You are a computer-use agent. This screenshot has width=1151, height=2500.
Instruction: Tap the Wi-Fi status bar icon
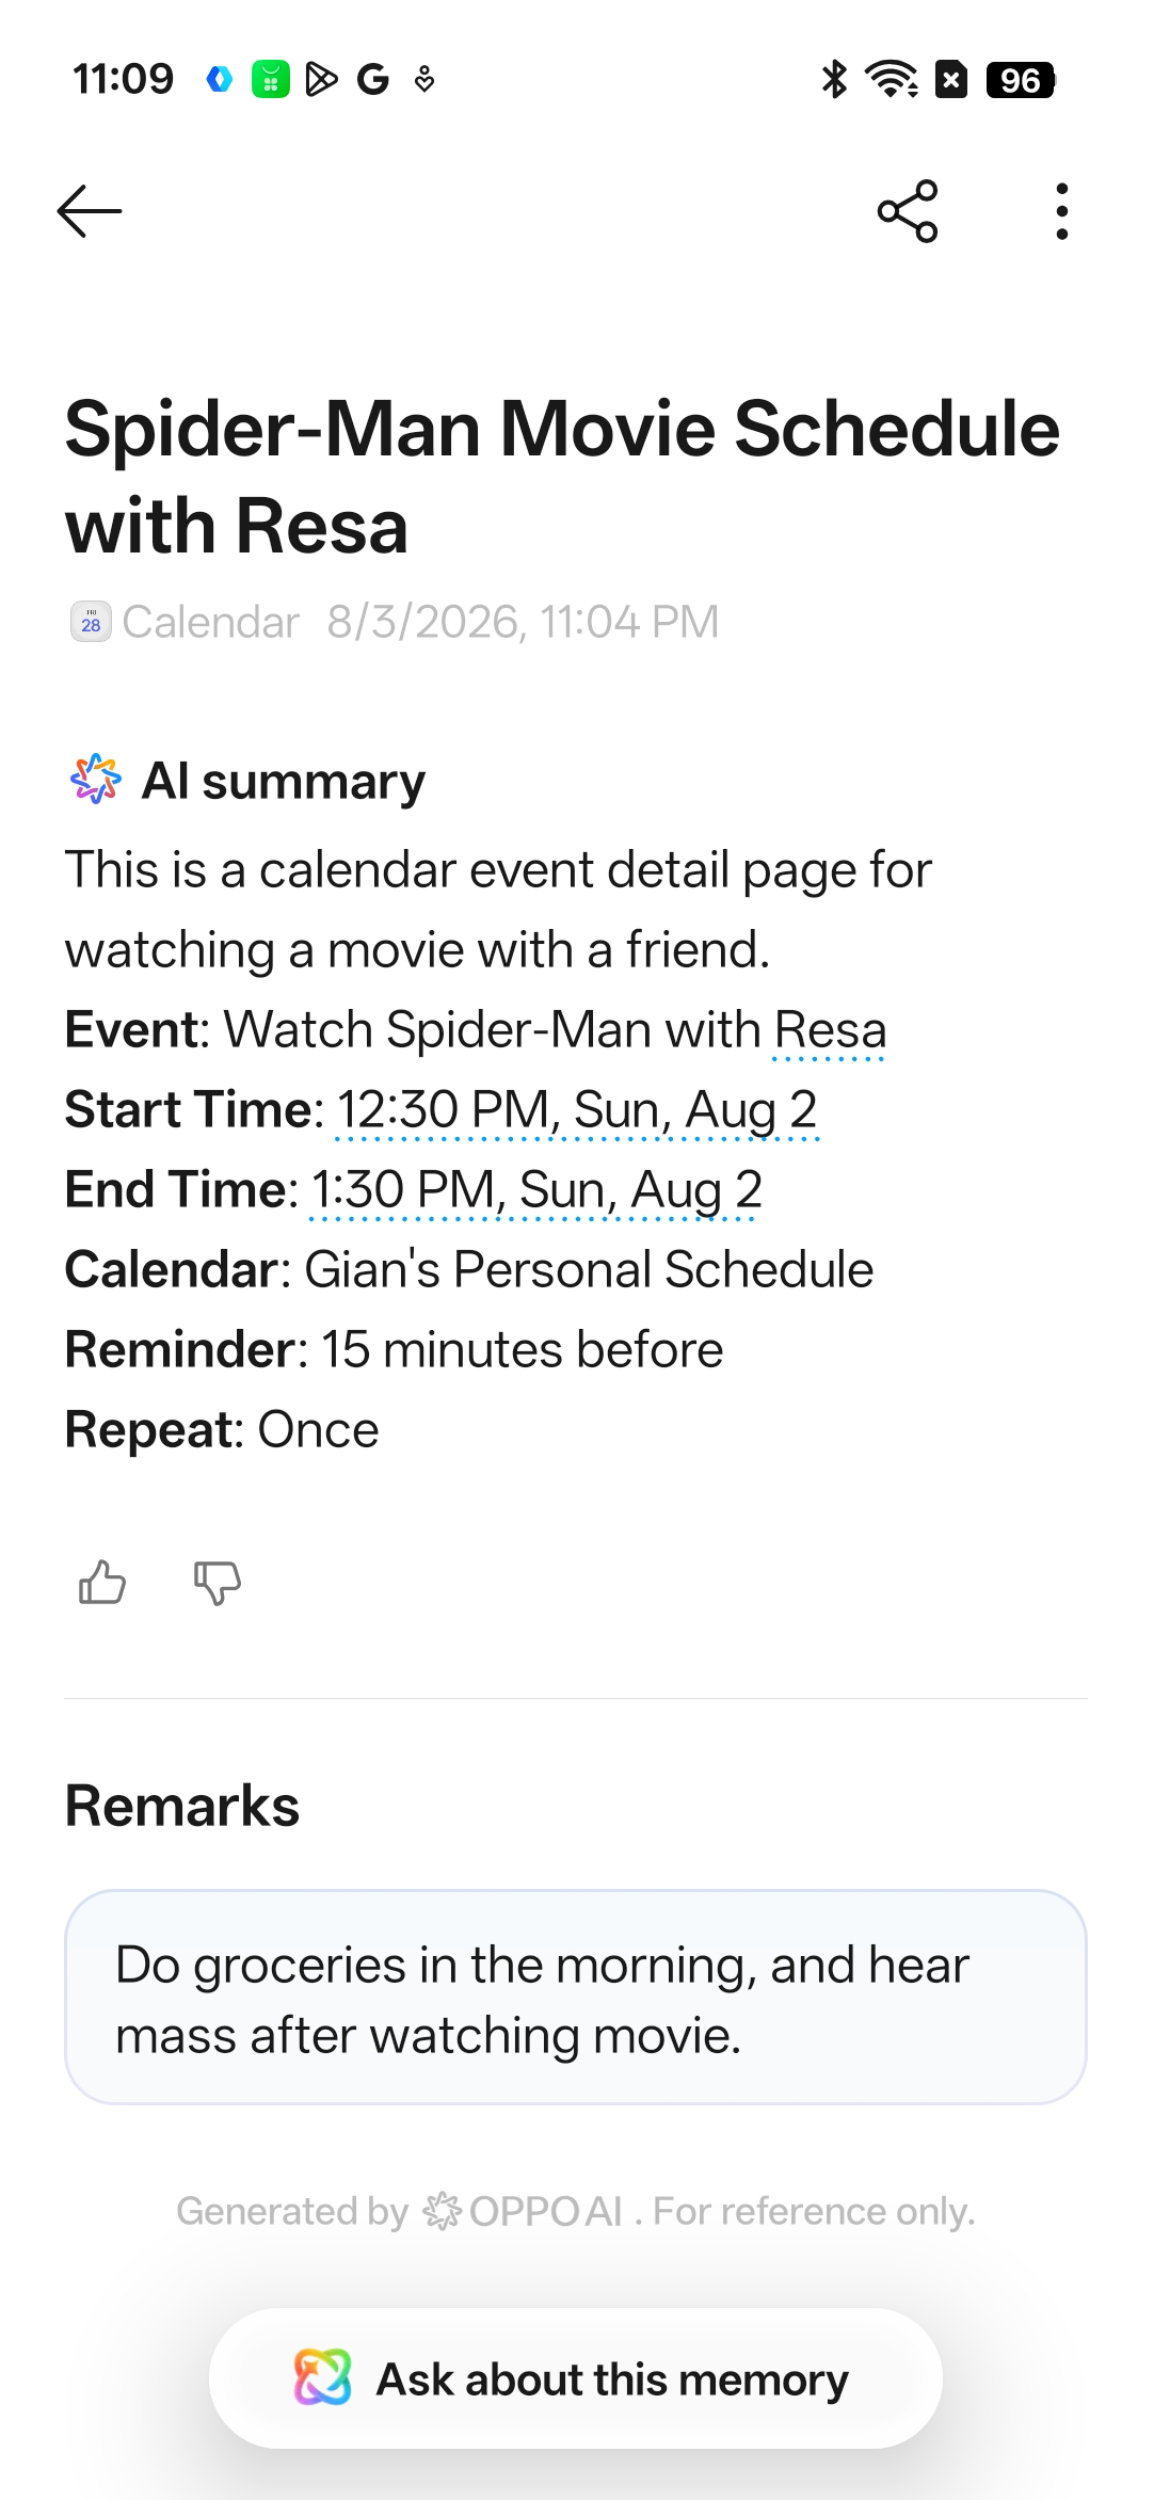click(x=892, y=79)
